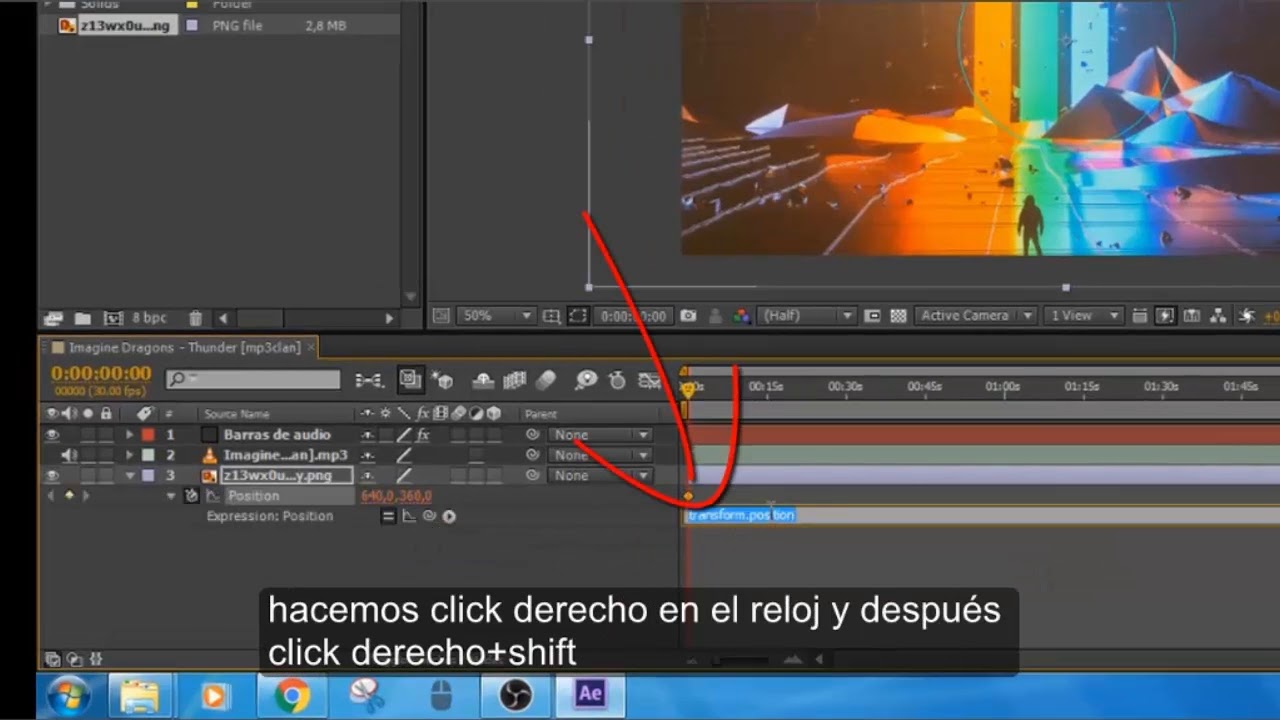Viewport: 1280px width, 720px height.
Task: Click the red label color of layer 1
Action: coord(148,435)
